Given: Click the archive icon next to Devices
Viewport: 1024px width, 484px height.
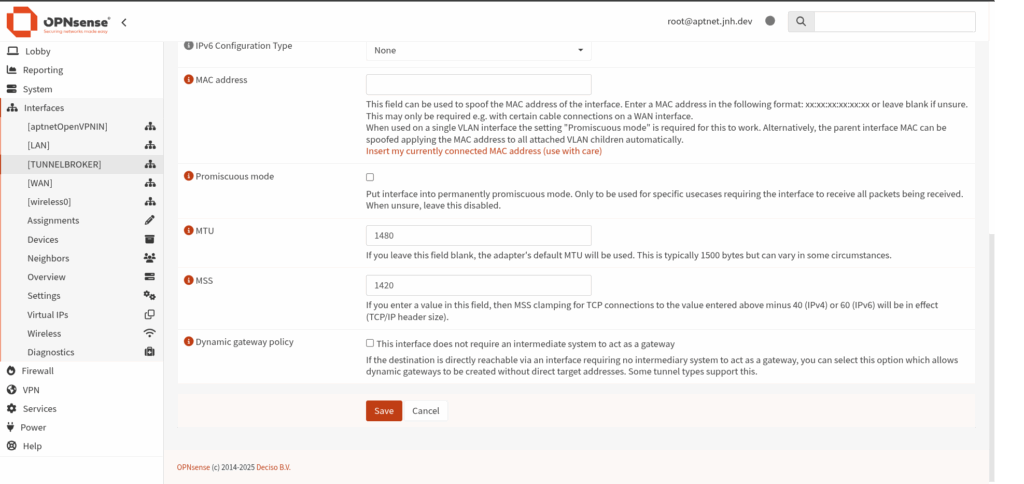Looking at the screenshot, I should tap(150, 239).
